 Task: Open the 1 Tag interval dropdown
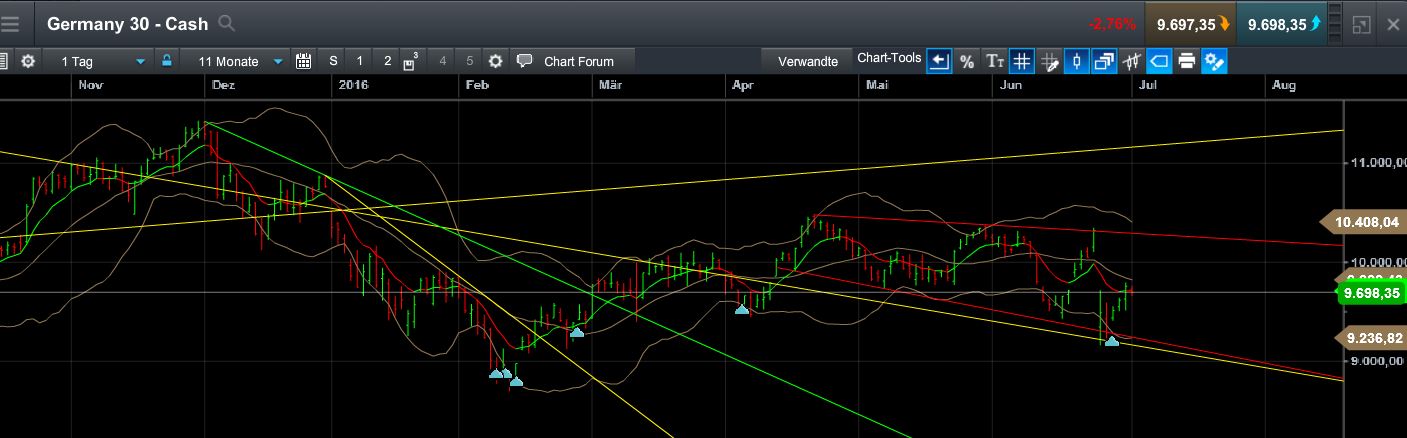click(98, 61)
